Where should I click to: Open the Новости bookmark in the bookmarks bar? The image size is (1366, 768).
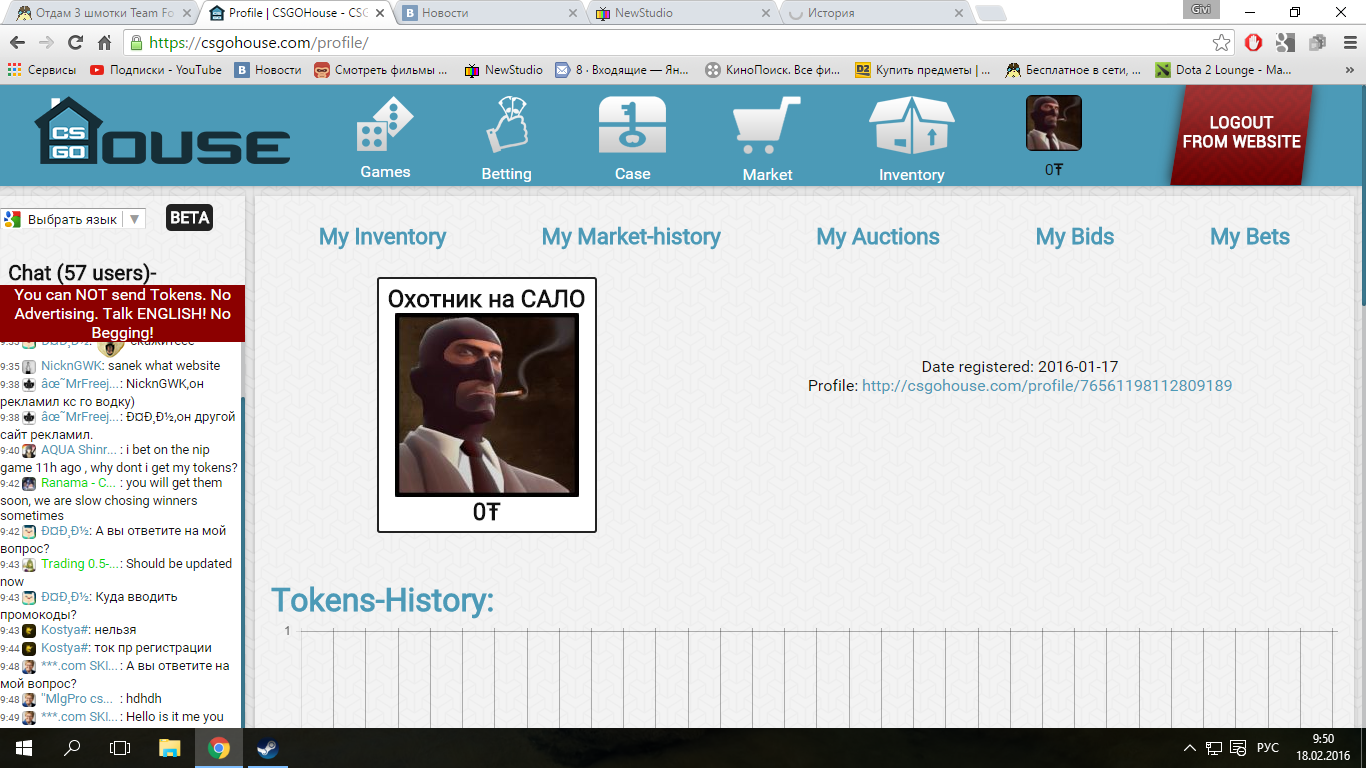click(268, 70)
